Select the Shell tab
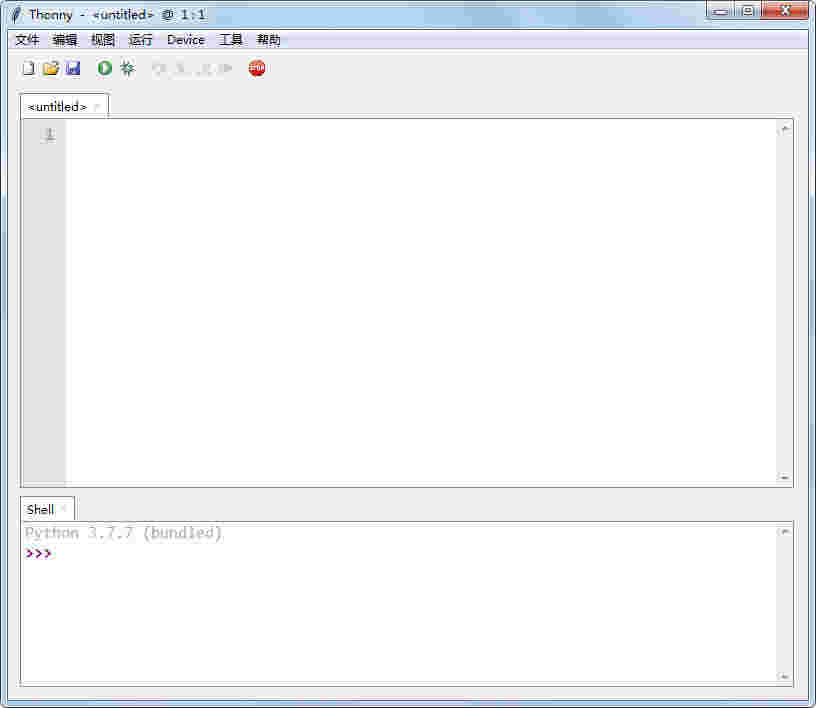Image resolution: width=816 pixels, height=708 pixels. (39, 509)
